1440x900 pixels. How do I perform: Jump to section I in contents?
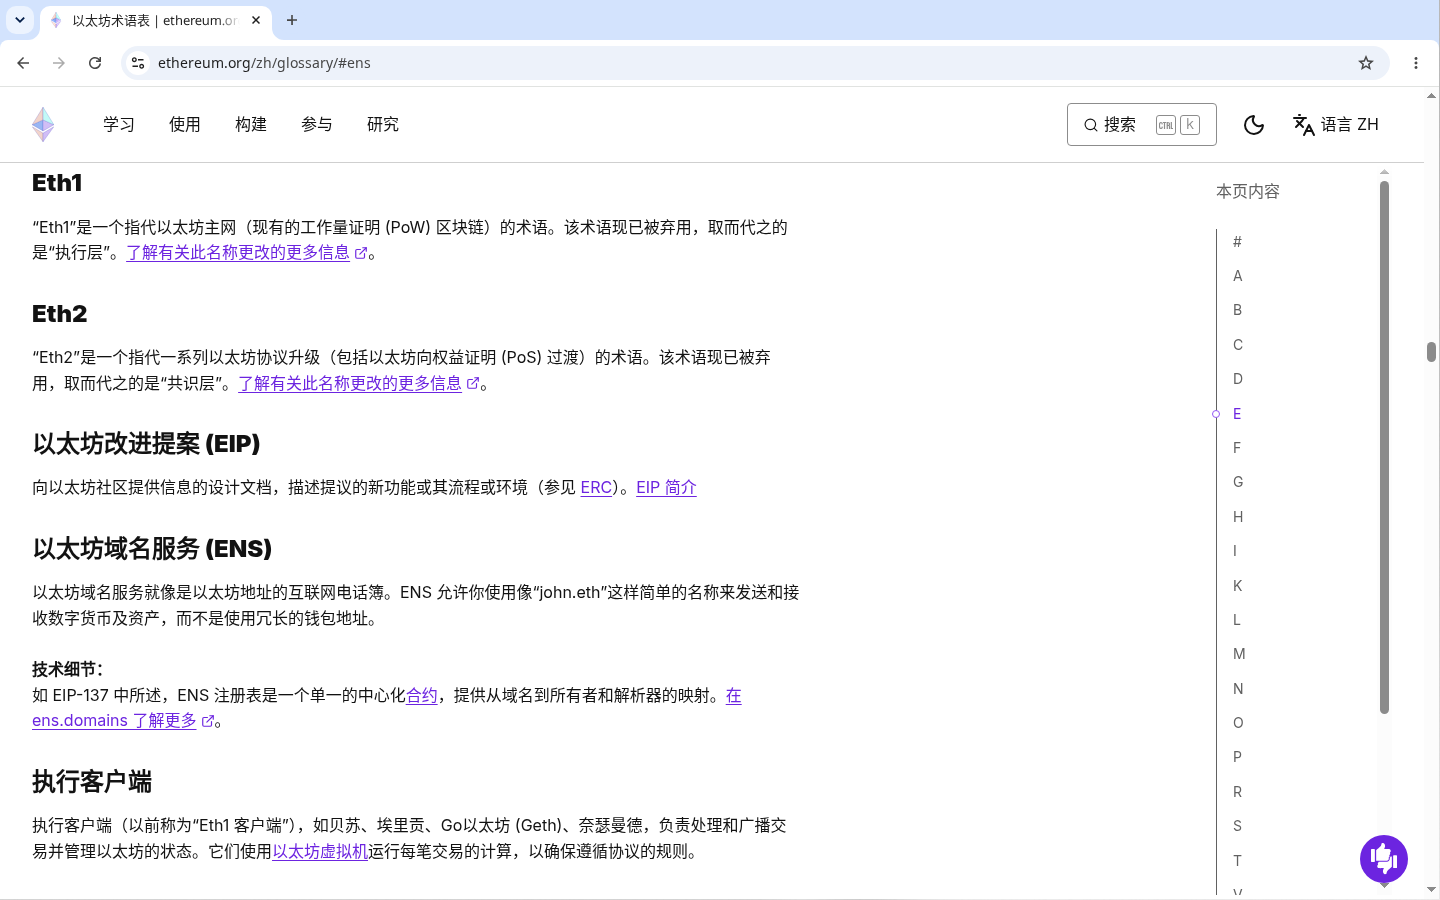coord(1235,551)
